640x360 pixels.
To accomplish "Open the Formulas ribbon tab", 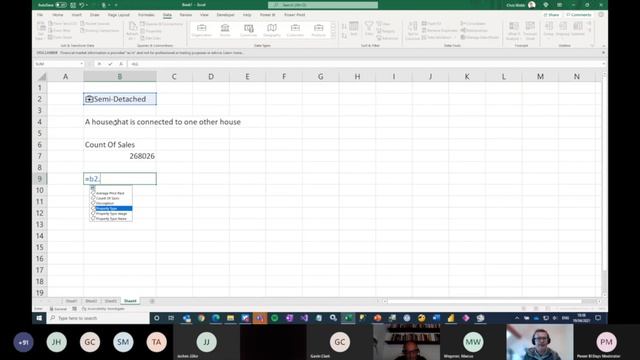I will point(146,15).
